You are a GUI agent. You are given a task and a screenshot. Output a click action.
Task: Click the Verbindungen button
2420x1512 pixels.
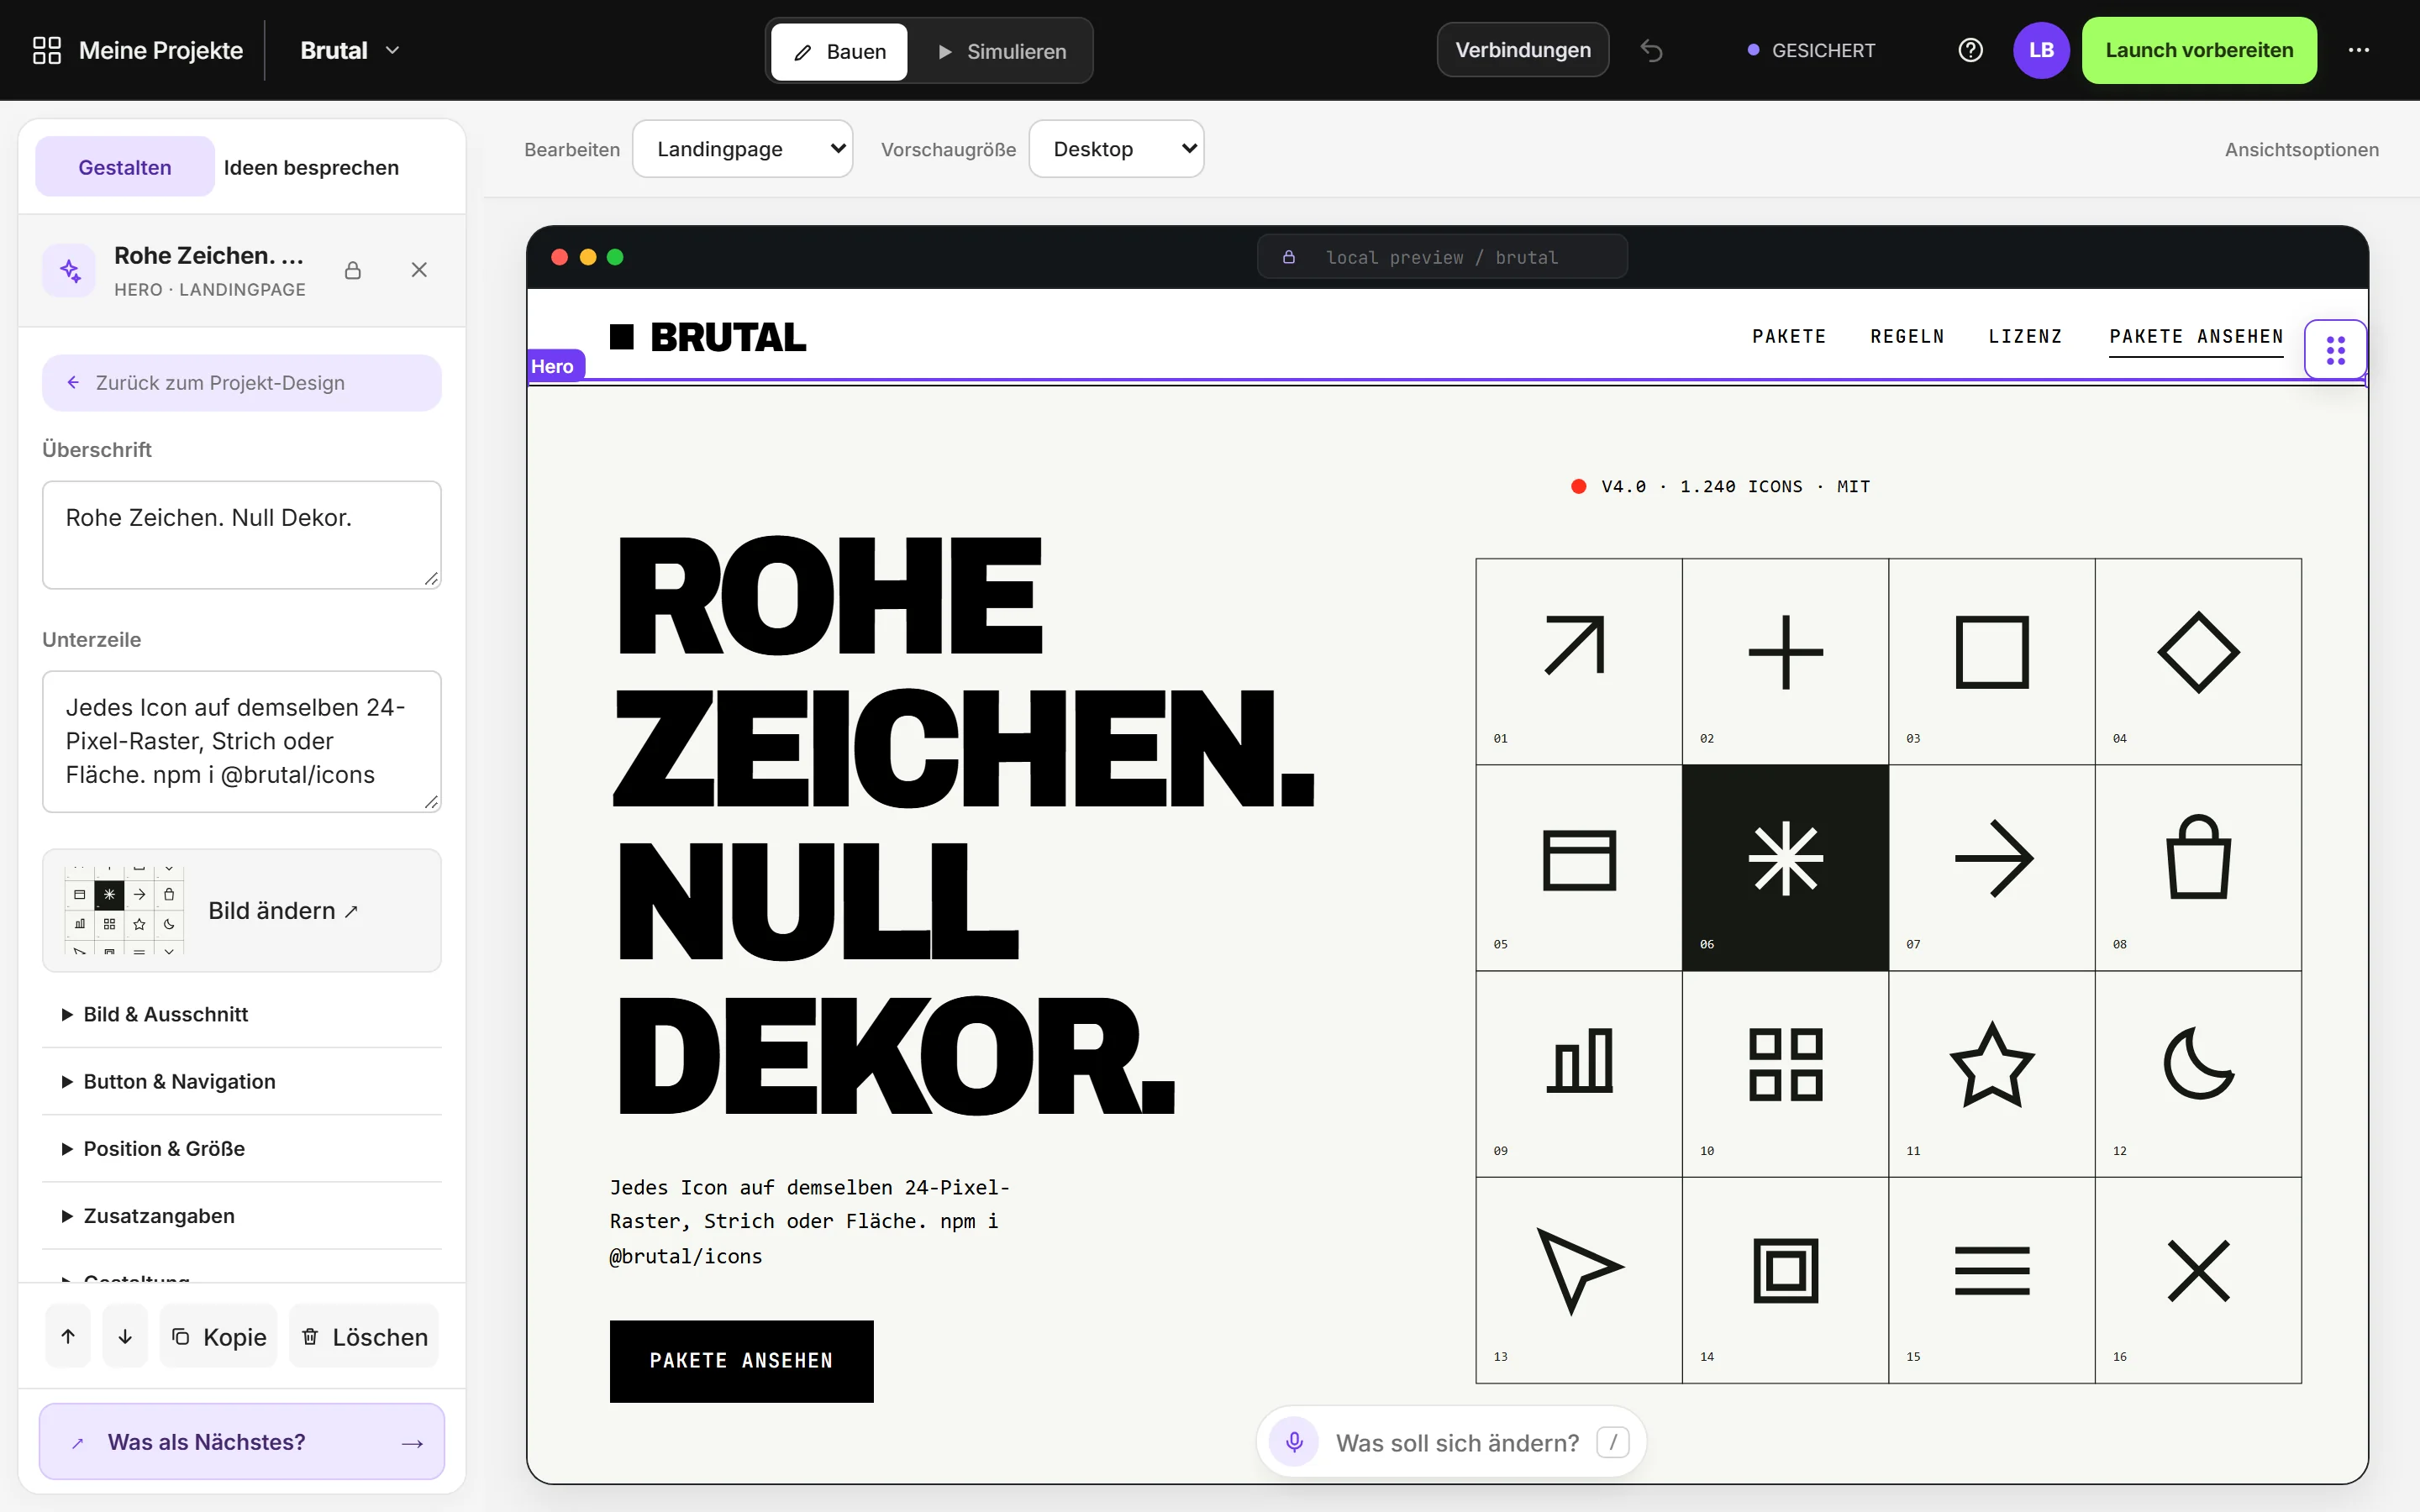pyautogui.click(x=1523, y=50)
